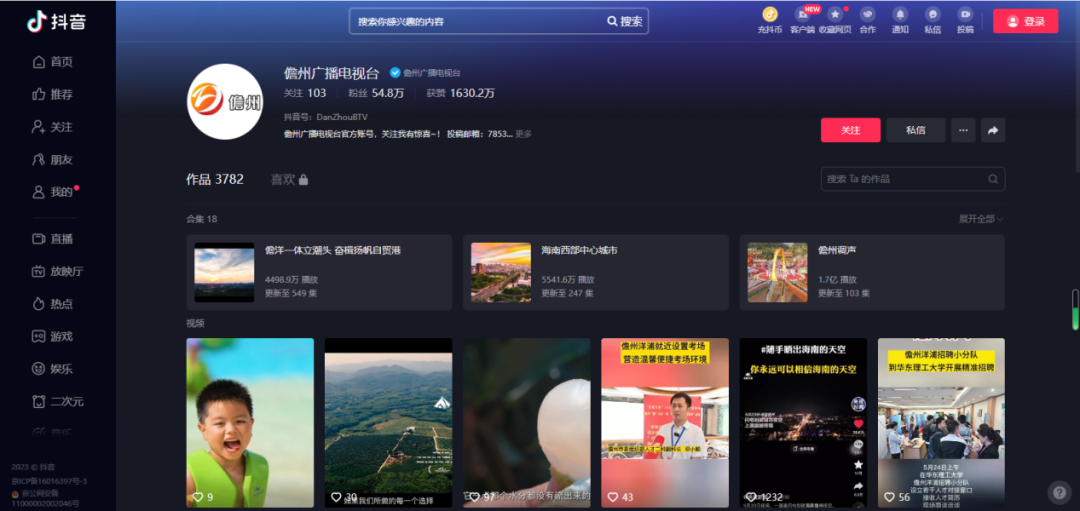Open 娱乐 in sidebar
Image resolution: width=1080 pixels, height=511 pixels.
(53, 369)
